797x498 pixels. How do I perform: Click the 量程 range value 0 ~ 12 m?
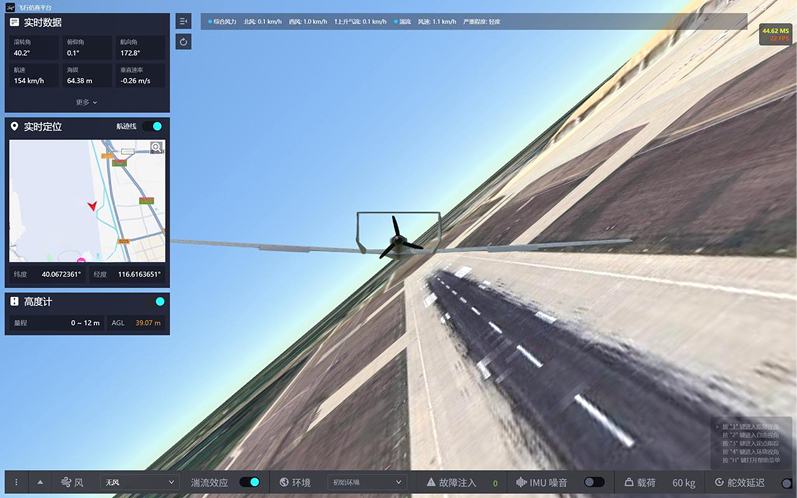85,323
